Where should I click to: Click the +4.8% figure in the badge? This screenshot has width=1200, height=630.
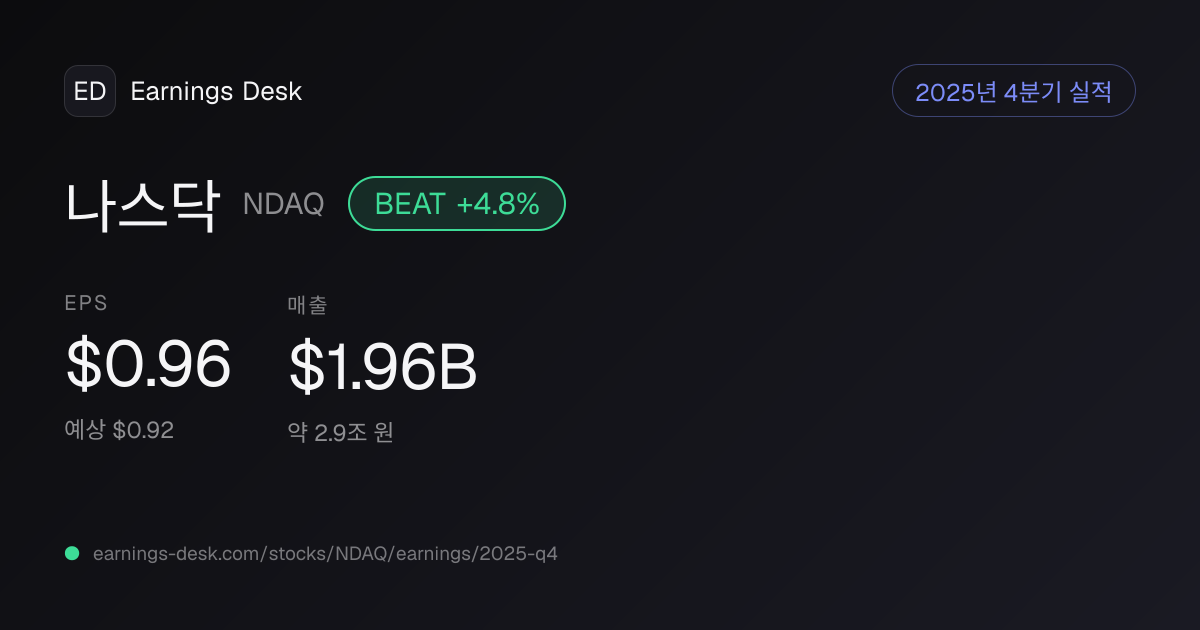tap(498, 204)
